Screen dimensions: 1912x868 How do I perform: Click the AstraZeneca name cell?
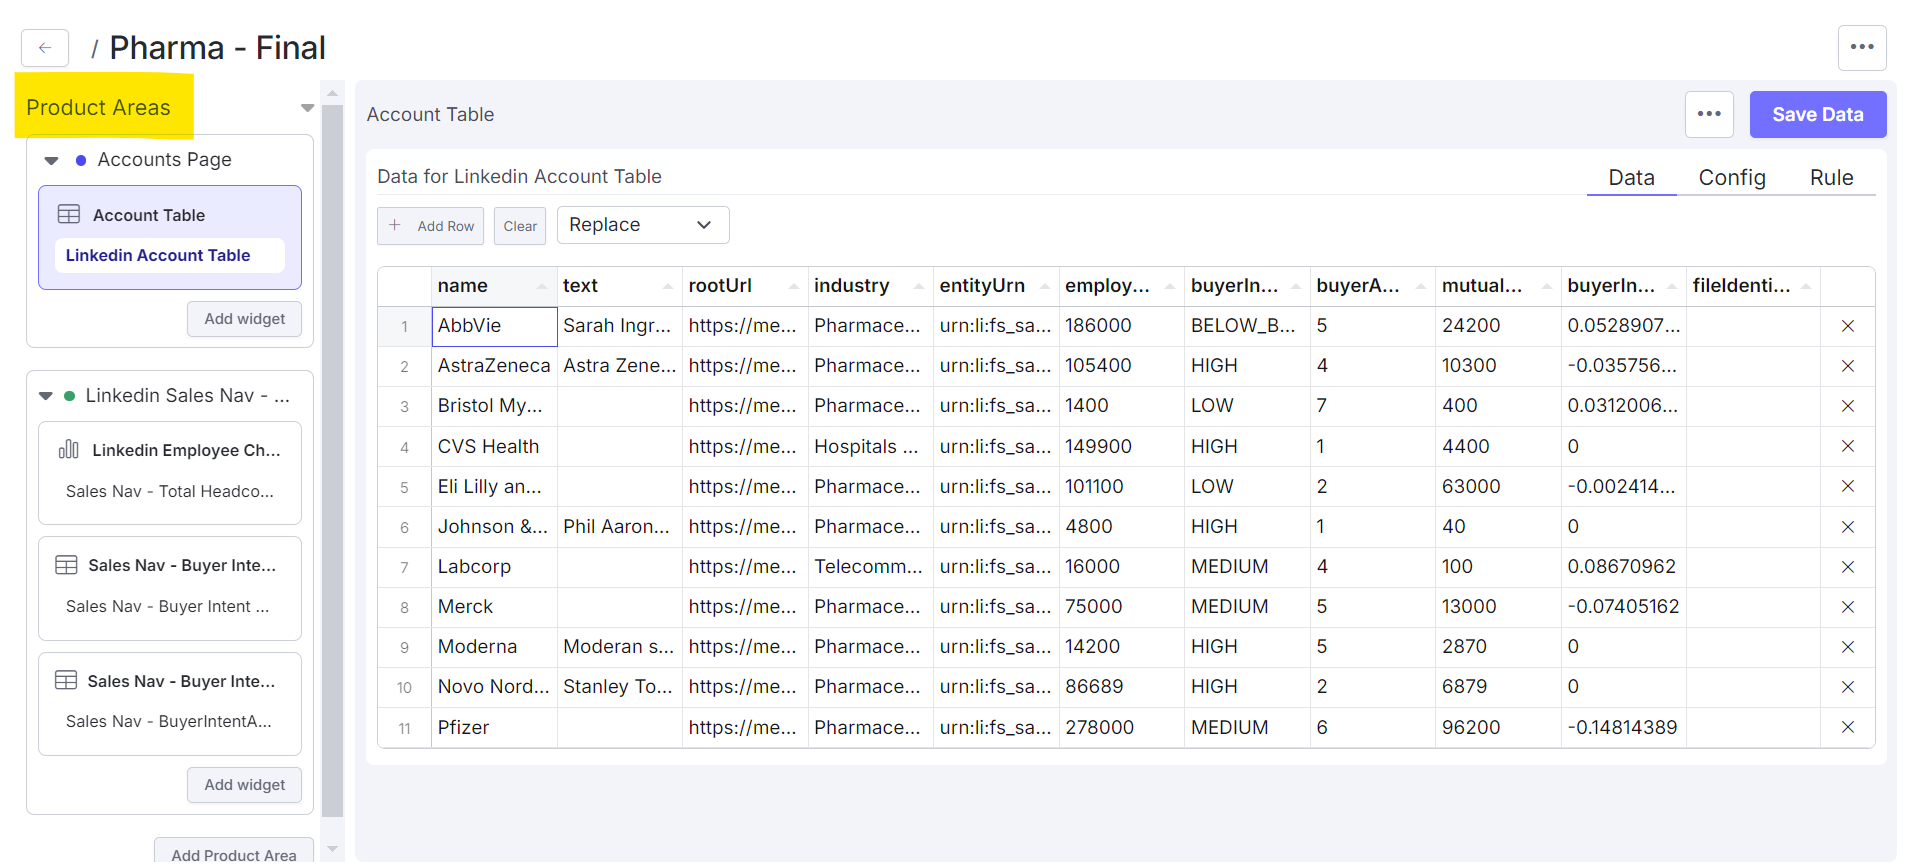tap(493, 366)
